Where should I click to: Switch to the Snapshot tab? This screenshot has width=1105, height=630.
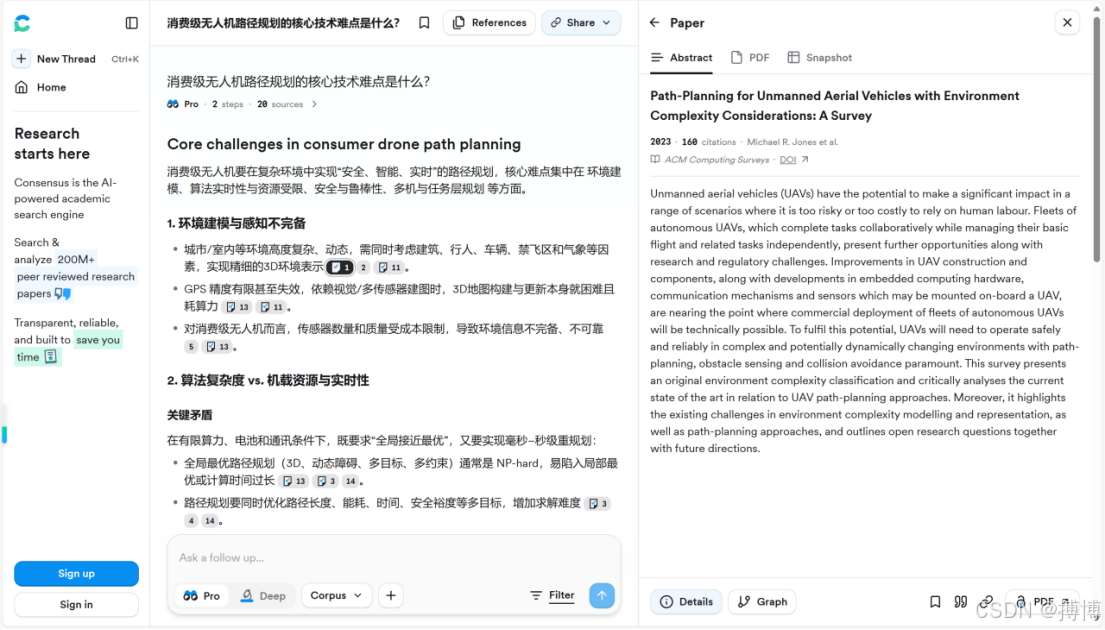pyautogui.click(x=820, y=58)
